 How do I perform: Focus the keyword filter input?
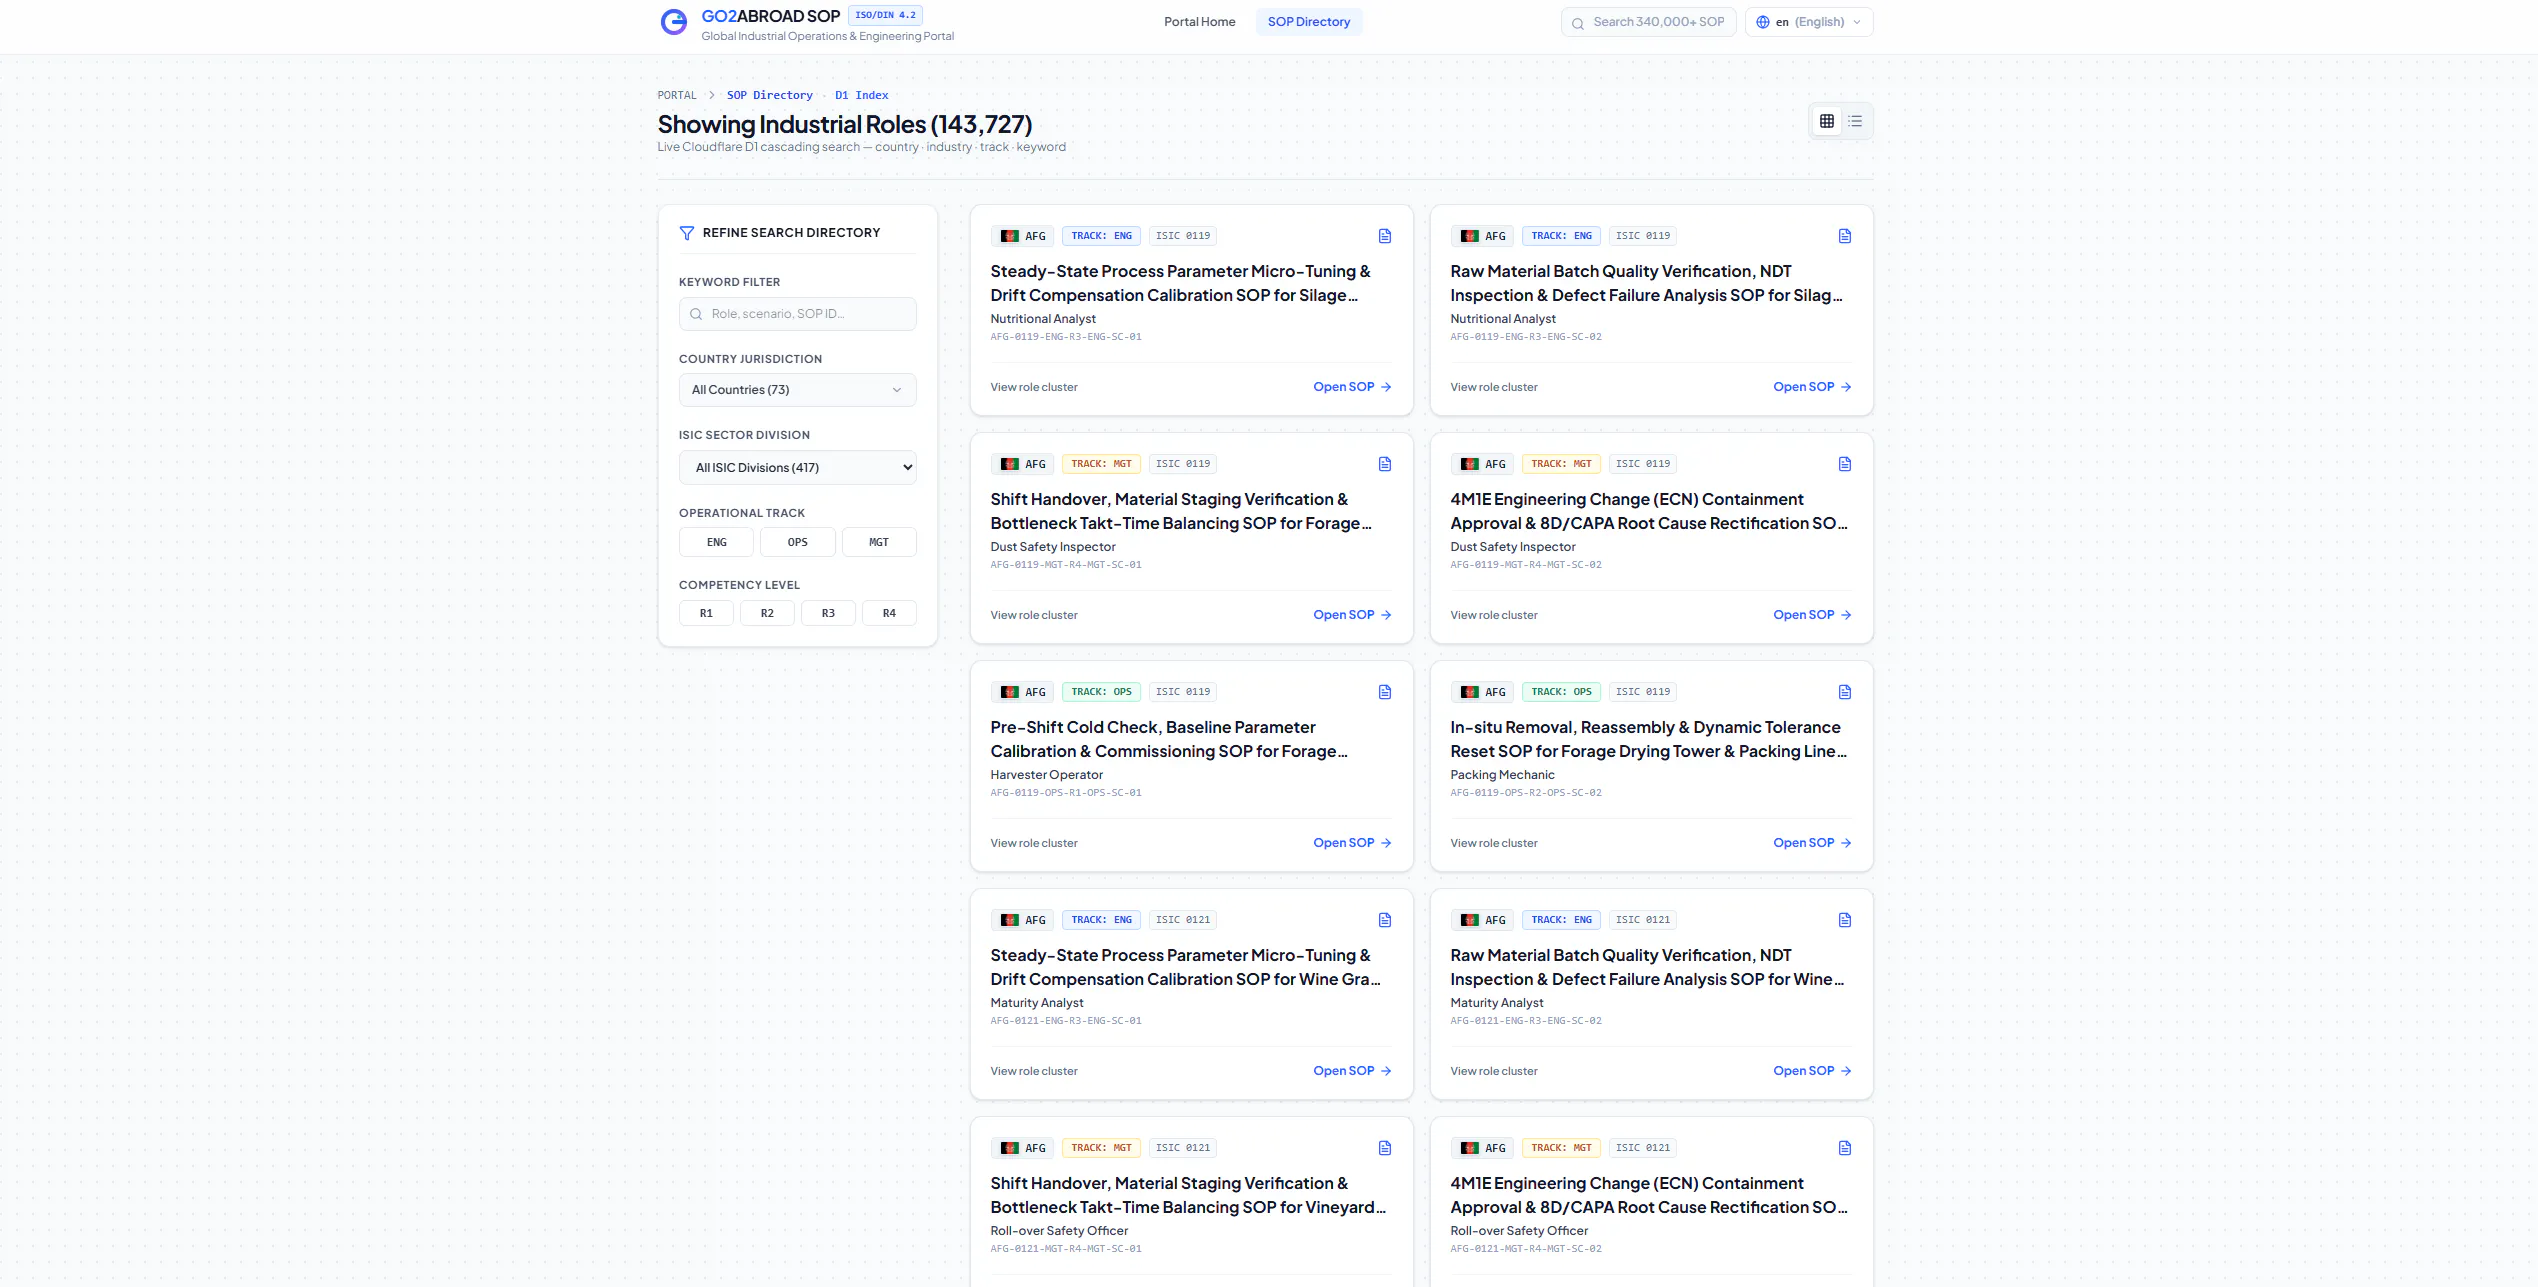(x=798, y=314)
